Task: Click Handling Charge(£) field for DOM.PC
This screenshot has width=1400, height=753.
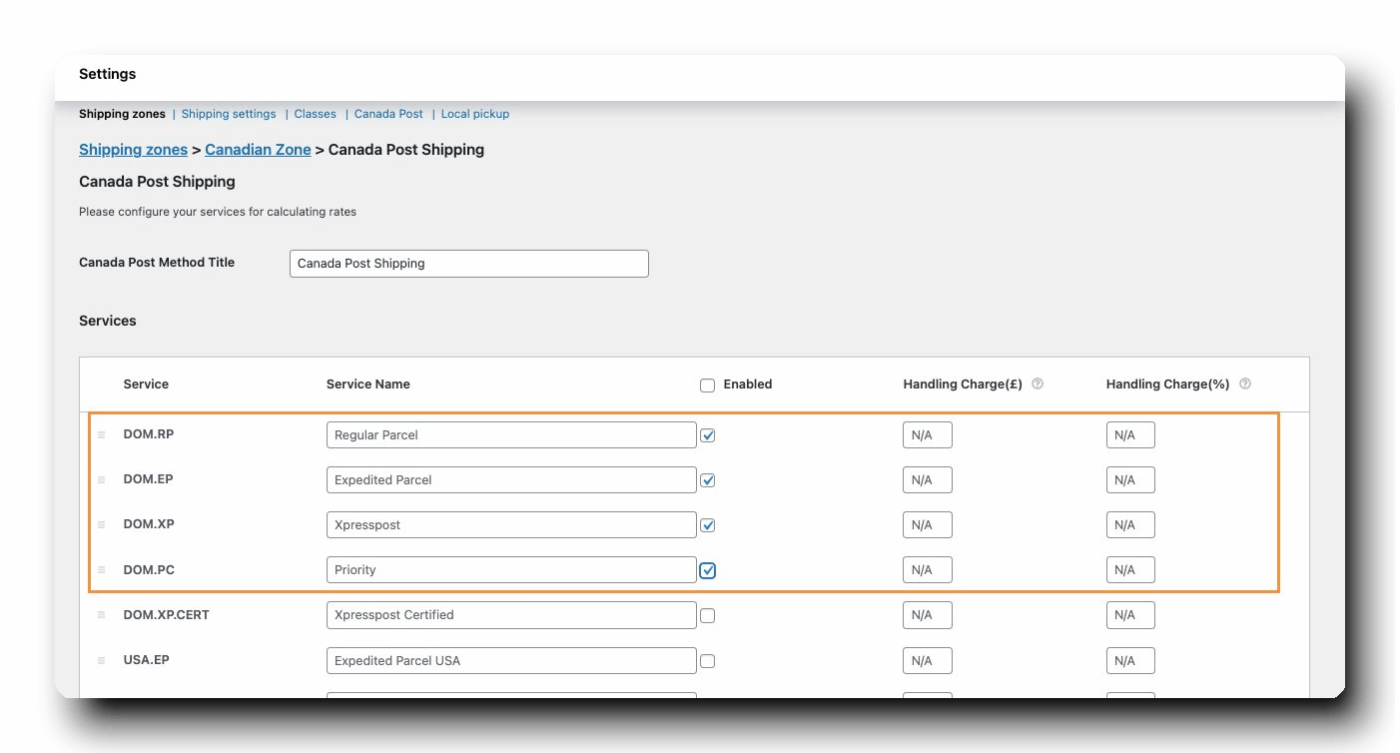Action: tap(927, 570)
